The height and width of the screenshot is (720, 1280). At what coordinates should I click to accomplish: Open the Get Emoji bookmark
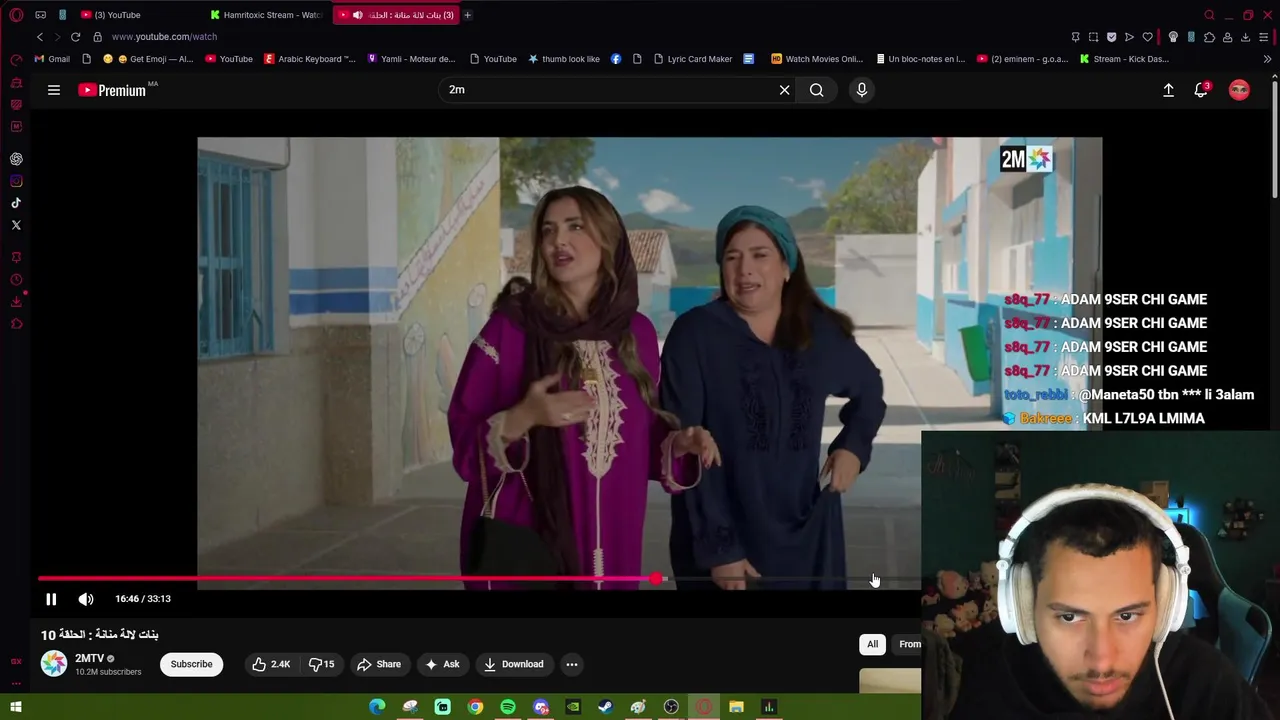coord(148,59)
